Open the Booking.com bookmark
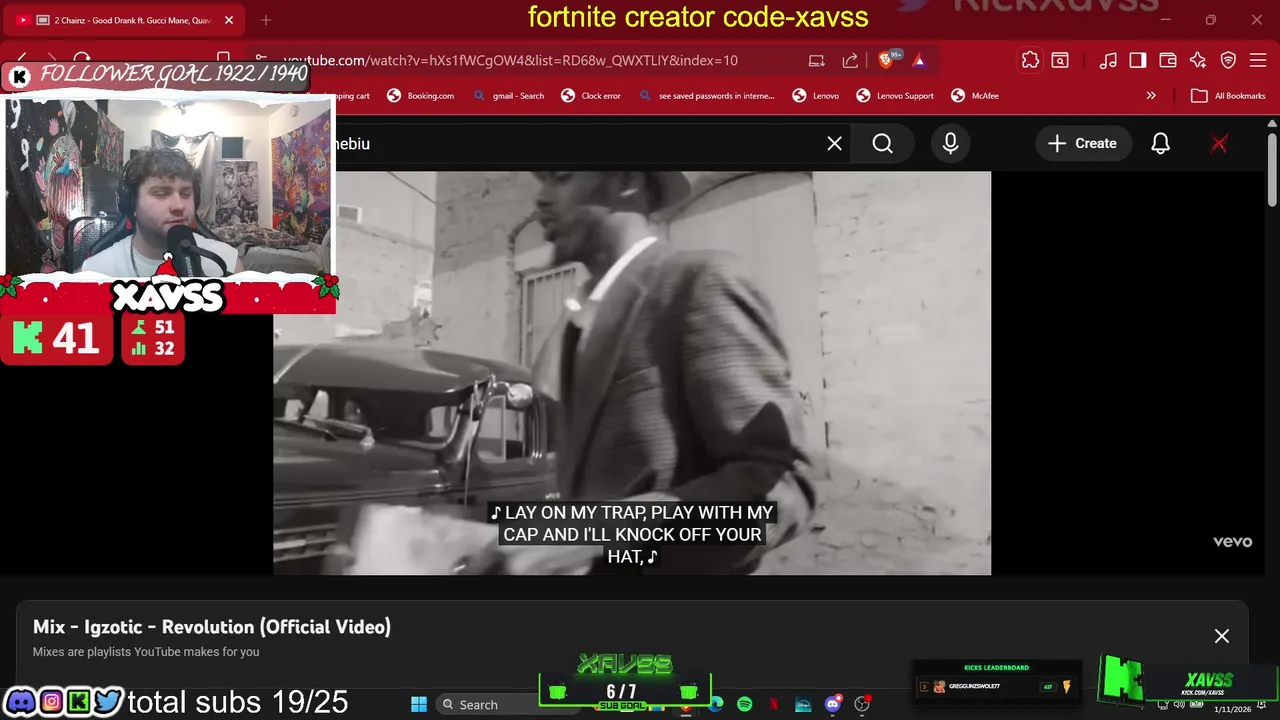This screenshot has height=720, width=1280. click(420, 96)
